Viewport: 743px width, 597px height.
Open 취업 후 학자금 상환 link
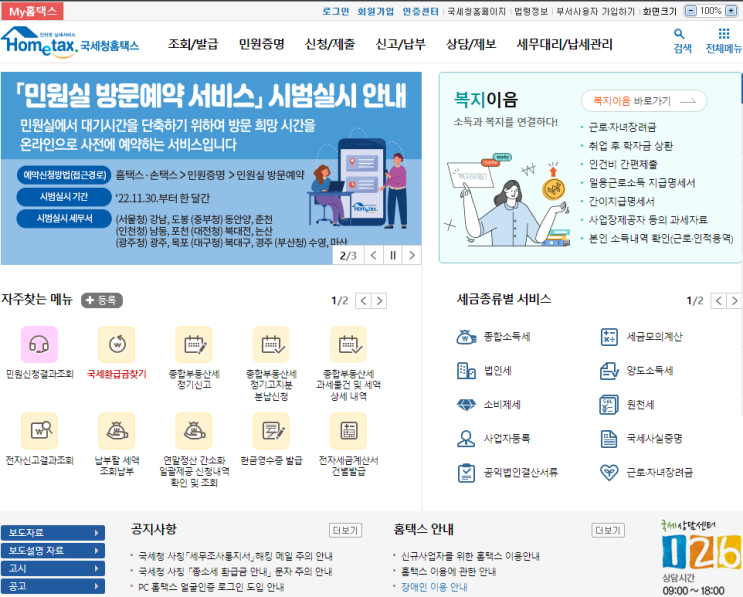631,146
